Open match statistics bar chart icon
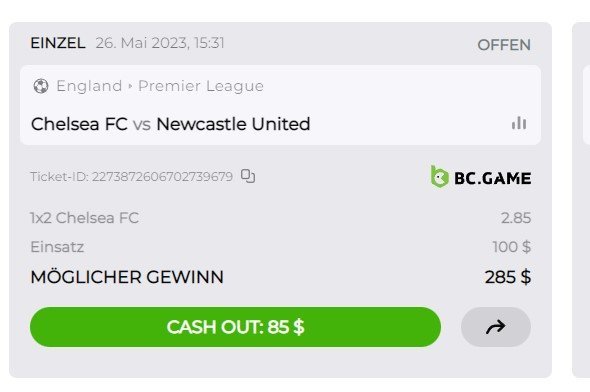This screenshot has height=392, width=590. [x=519, y=123]
